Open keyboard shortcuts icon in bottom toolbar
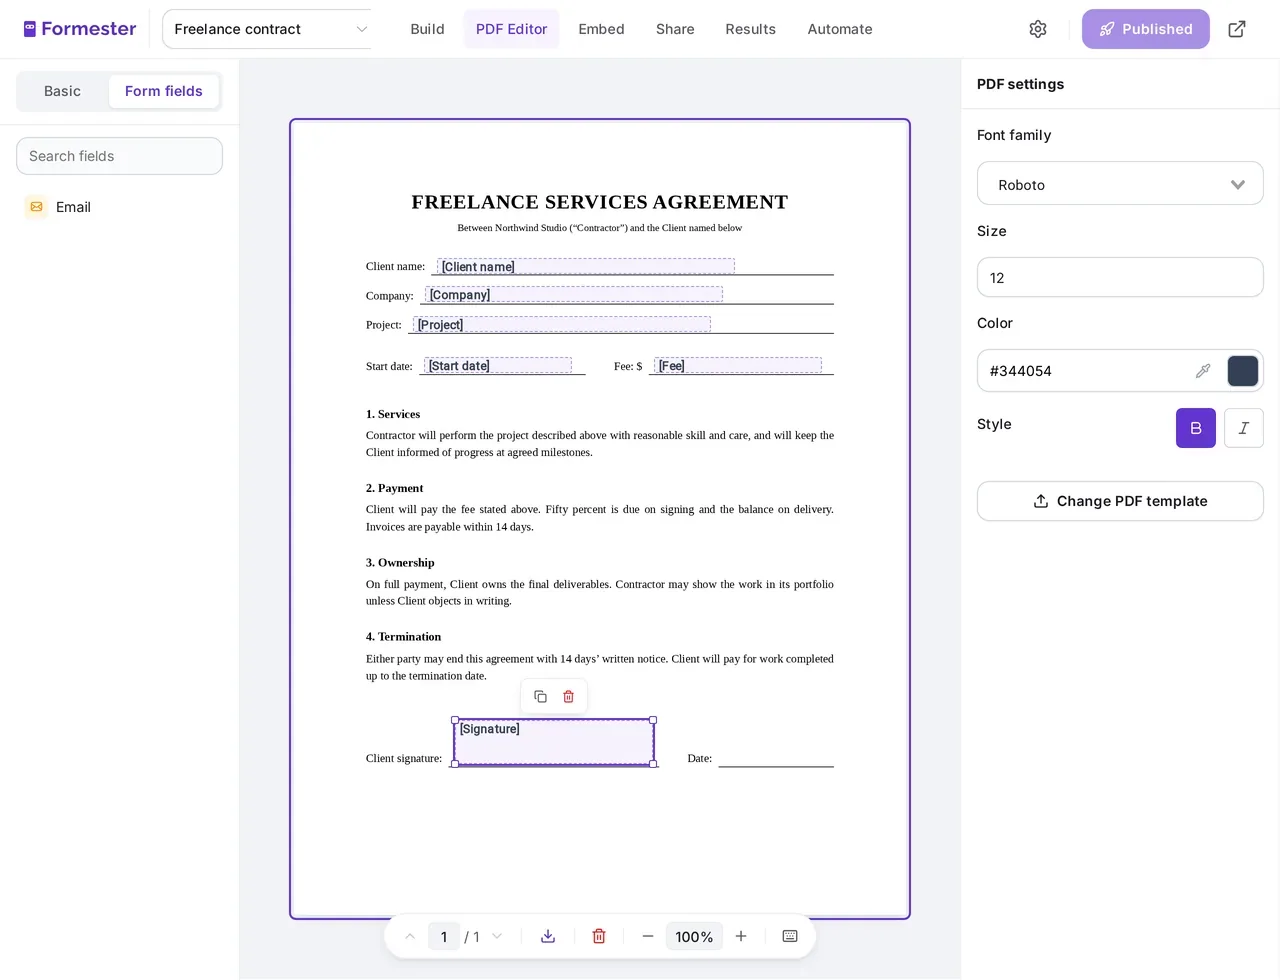 coord(790,936)
